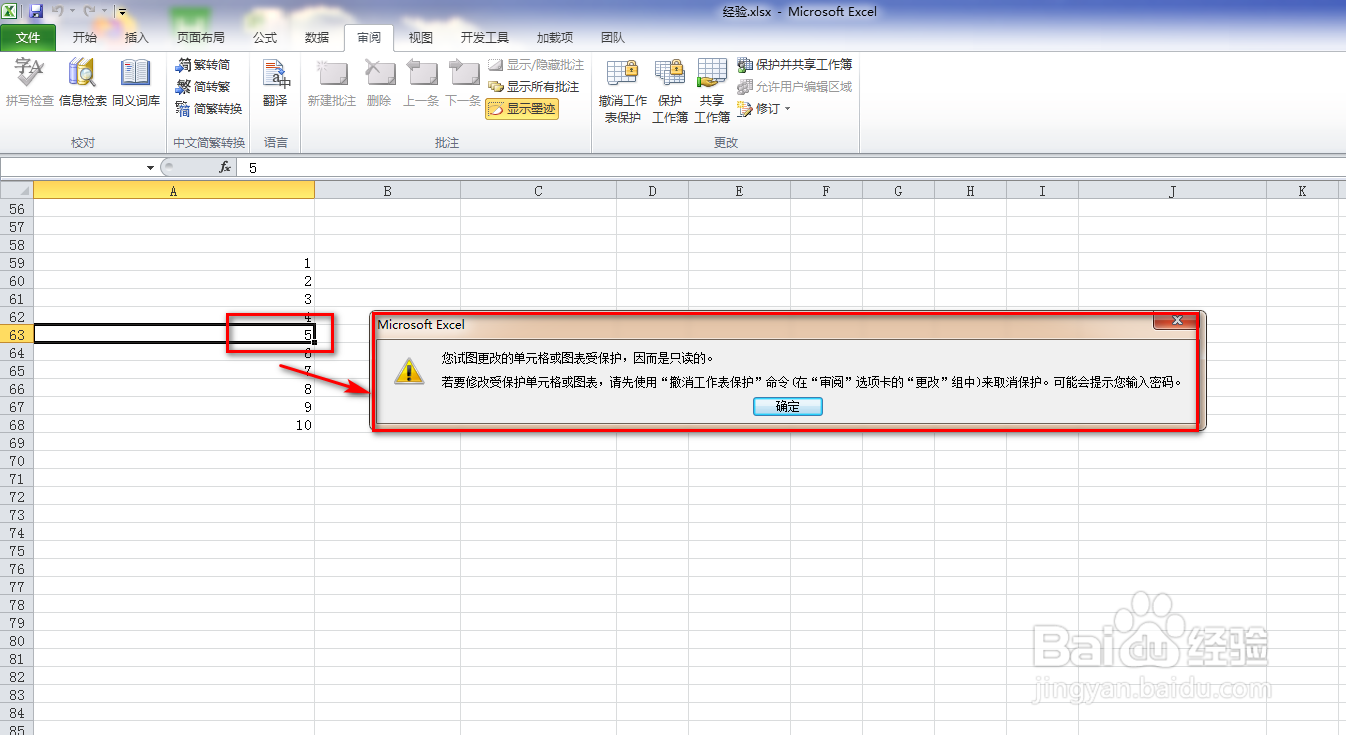Click 显示所有批注
Screen dimensions: 1346x735
pyautogui.click(x=534, y=87)
